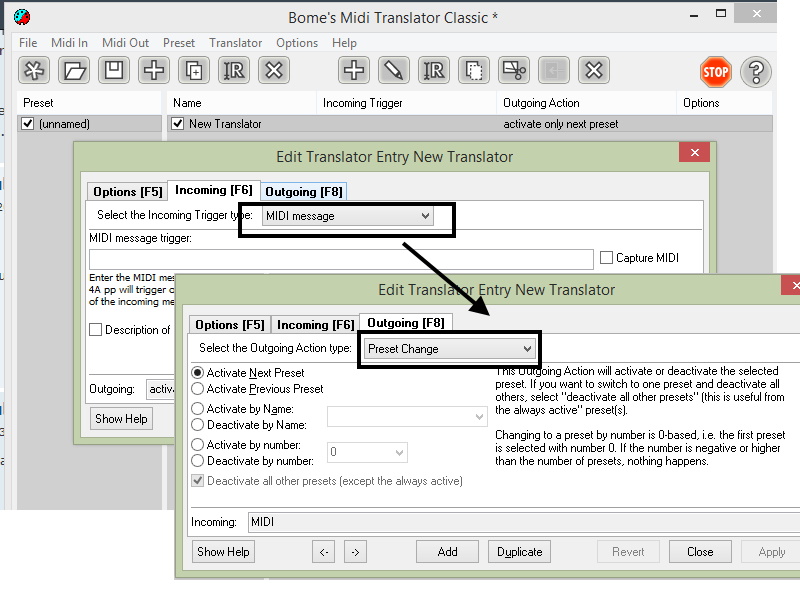
Task: Open the Preset Change action type dropdown
Action: (x=450, y=349)
